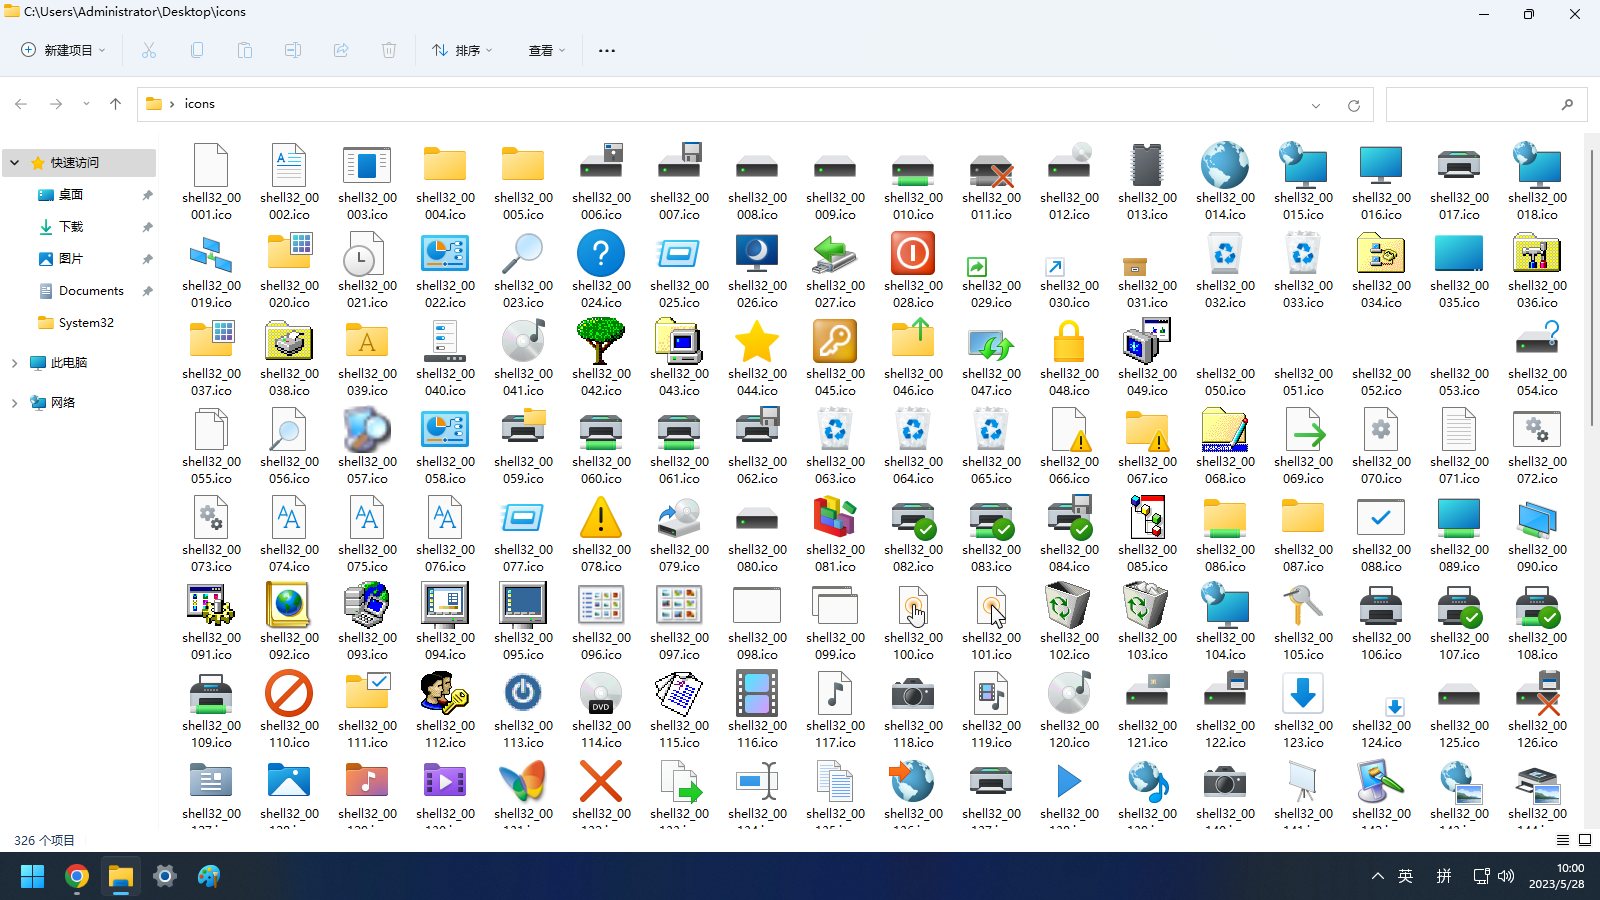Open Google Chrome from the taskbar
The image size is (1600, 900).
[x=77, y=877]
